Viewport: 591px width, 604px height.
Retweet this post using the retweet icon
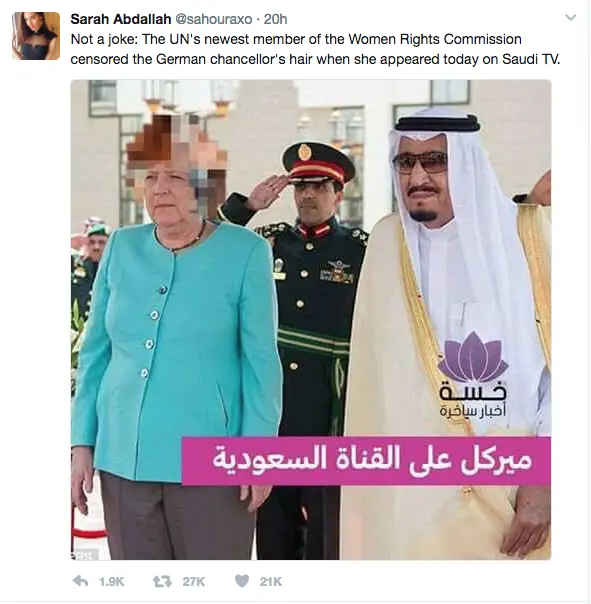162,581
